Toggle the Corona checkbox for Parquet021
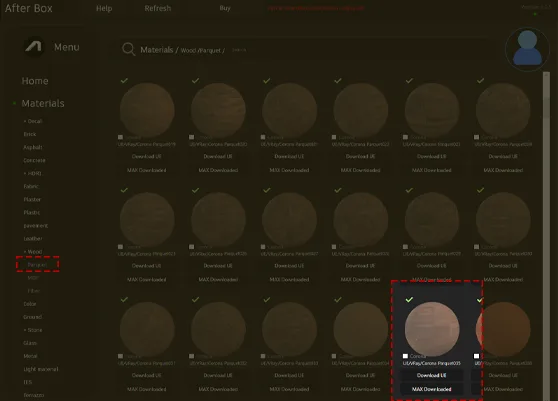The width and height of the screenshot is (558, 401). [263, 137]
